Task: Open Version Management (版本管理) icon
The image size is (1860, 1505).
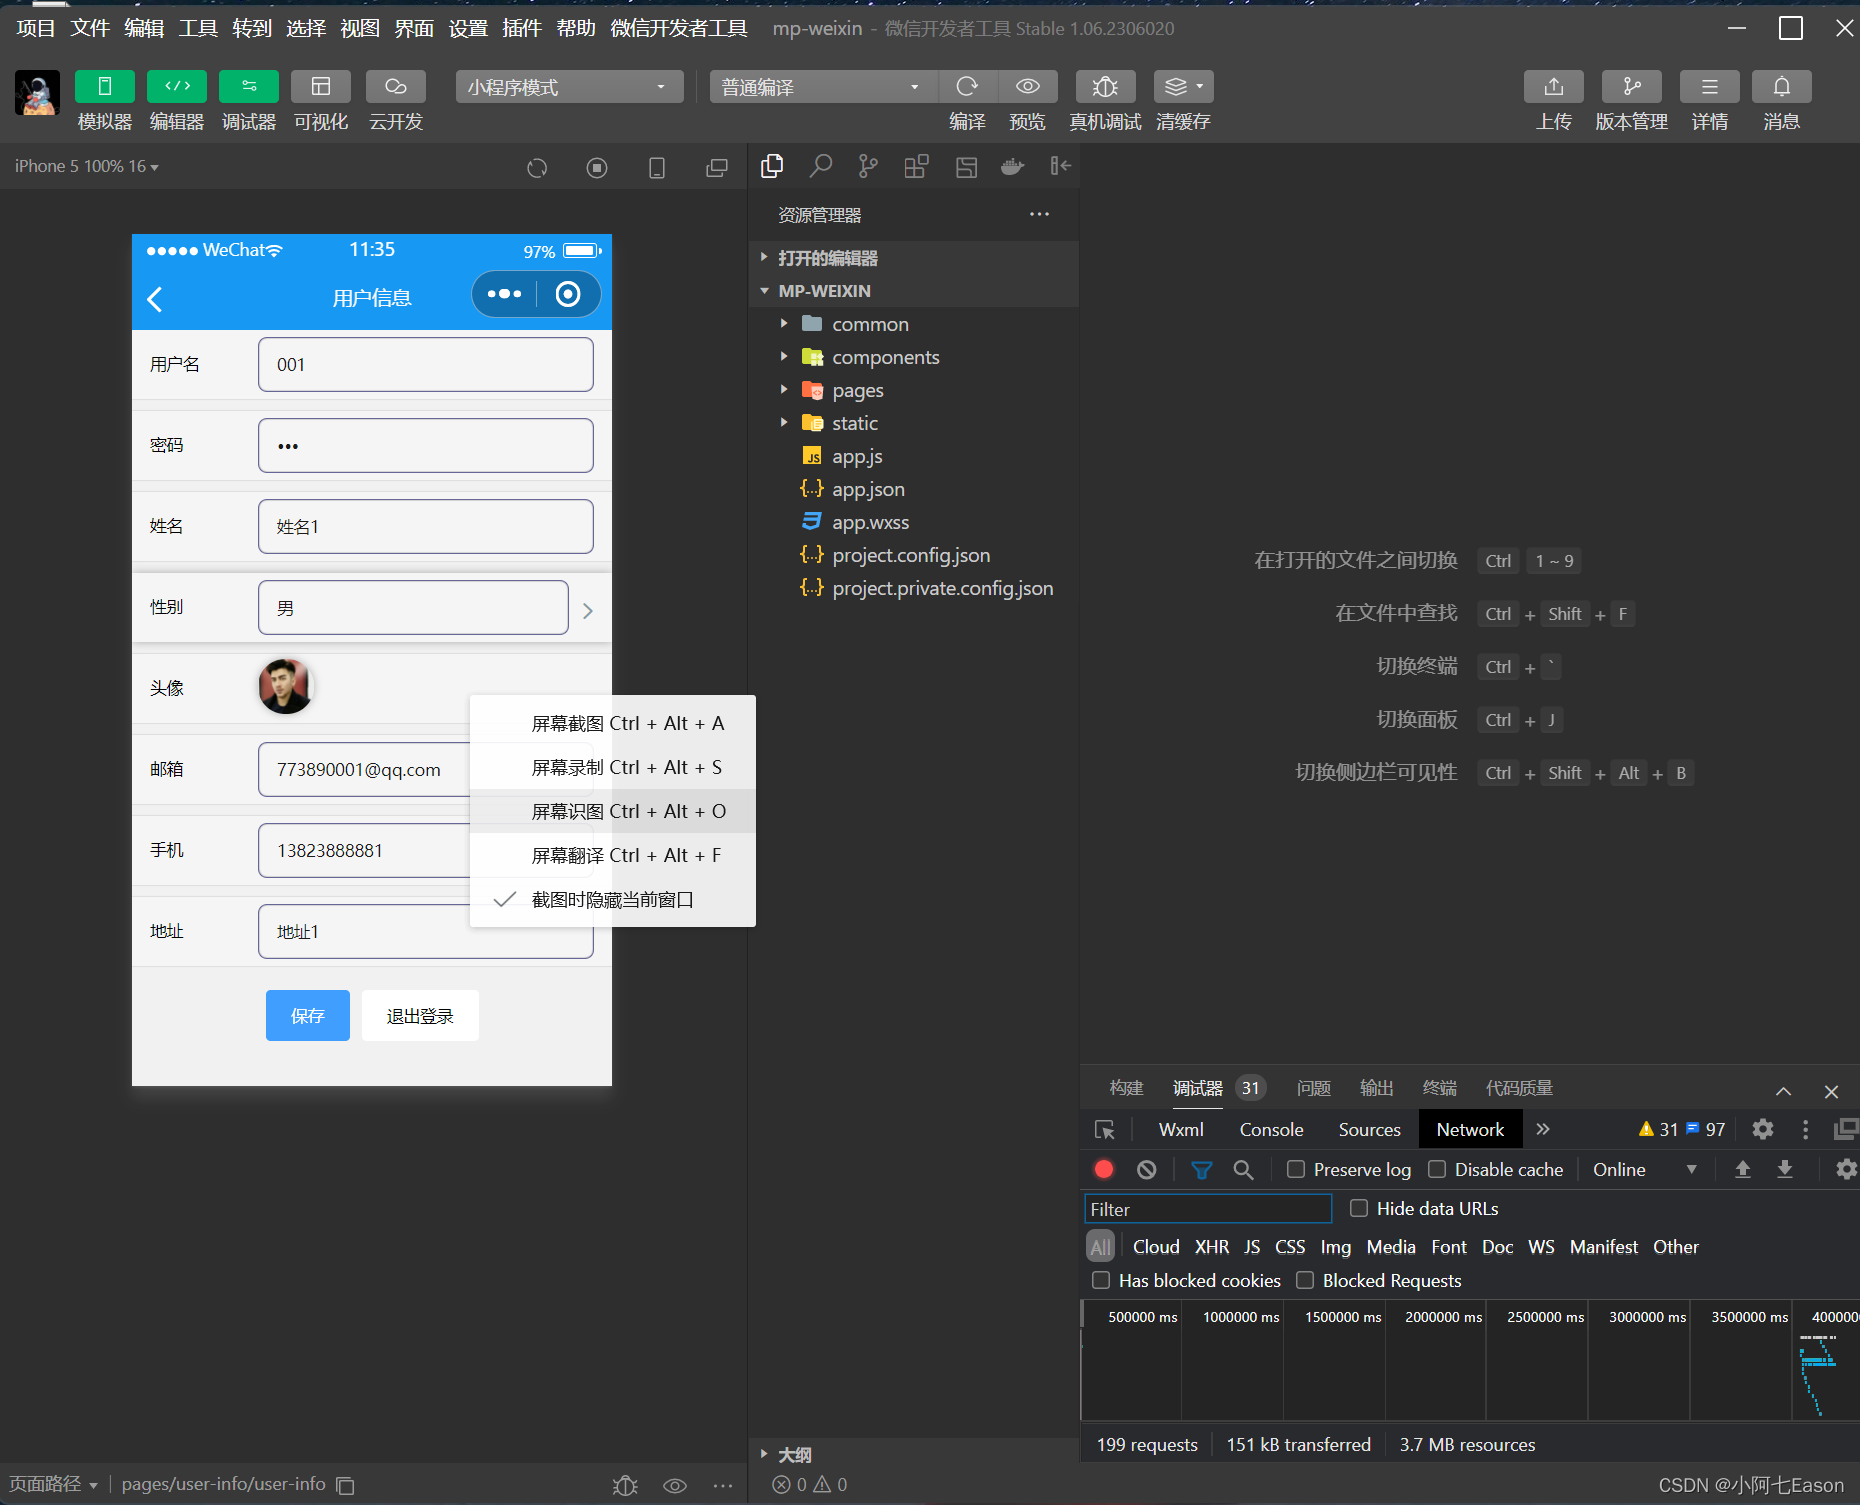Action: tap(1632, 87)
